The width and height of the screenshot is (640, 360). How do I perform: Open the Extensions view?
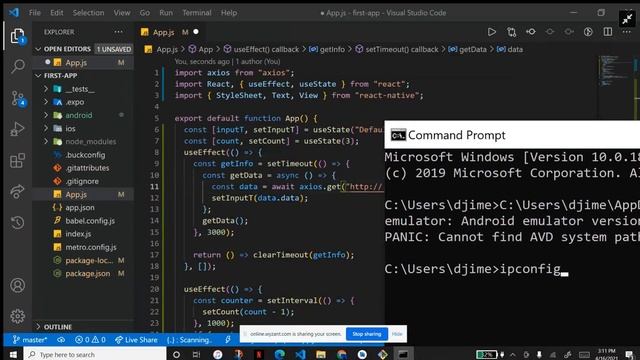18,160
